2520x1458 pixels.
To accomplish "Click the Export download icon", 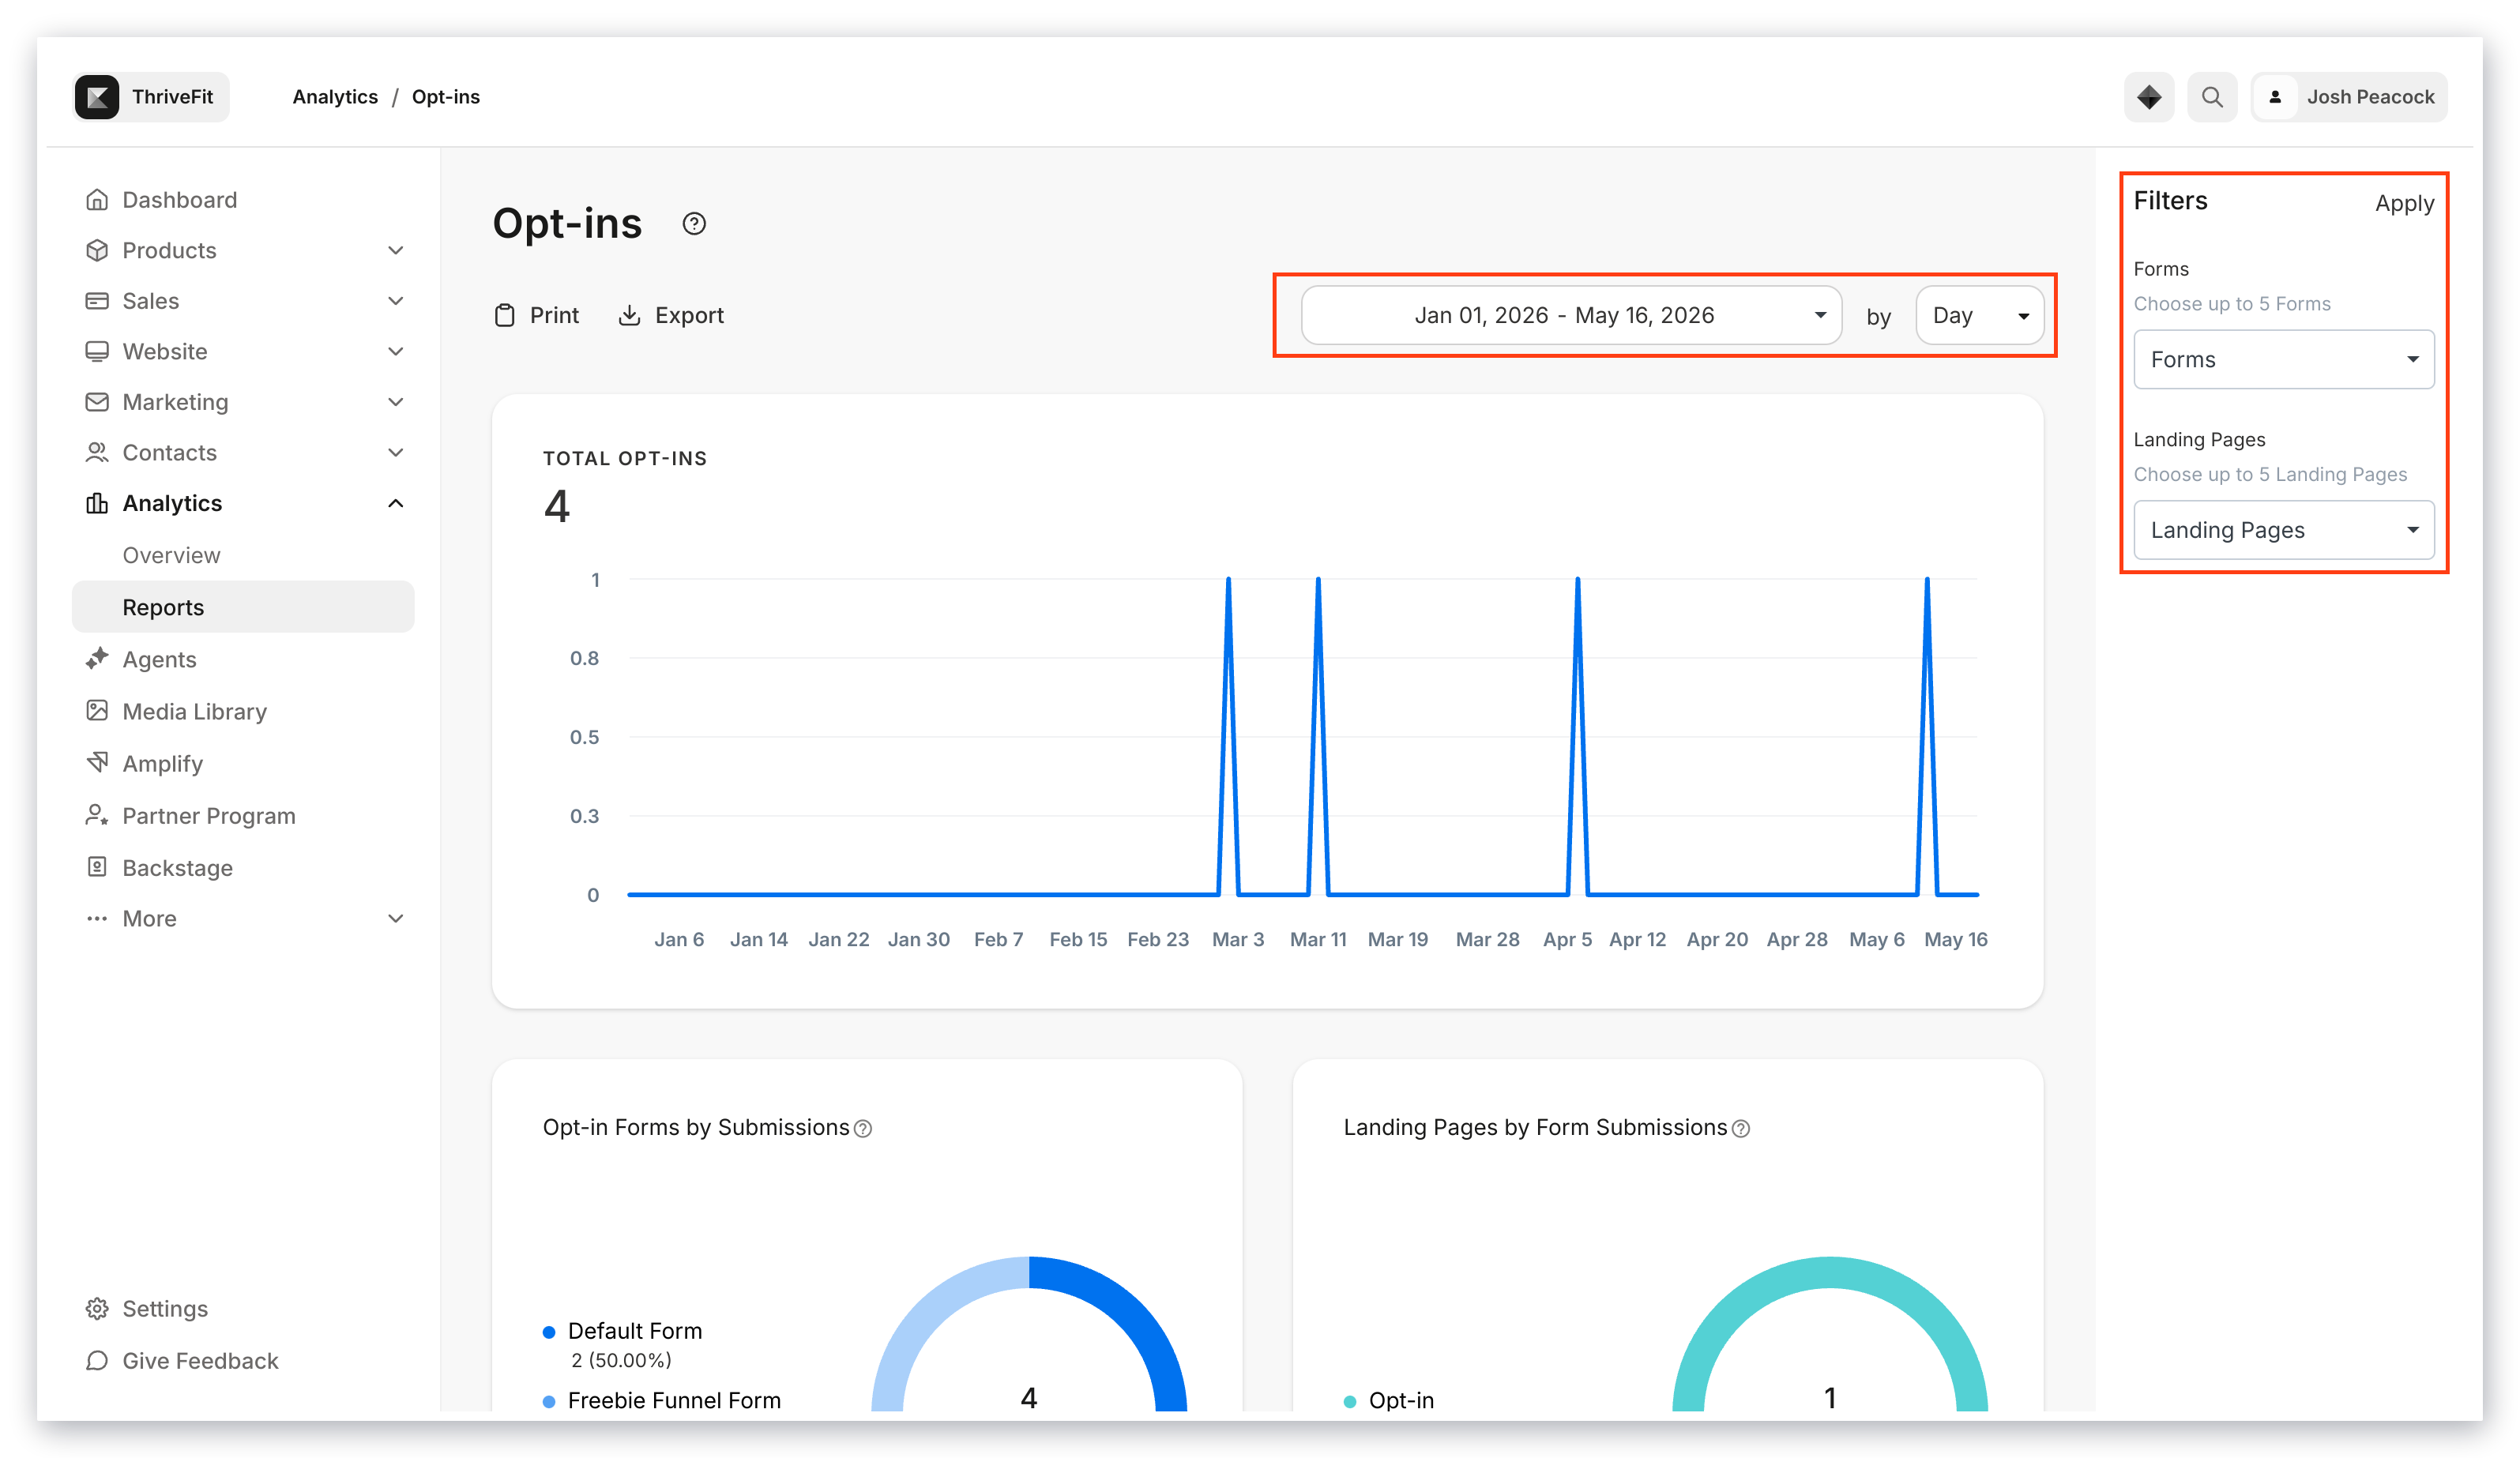I will [x=629, y=315].
